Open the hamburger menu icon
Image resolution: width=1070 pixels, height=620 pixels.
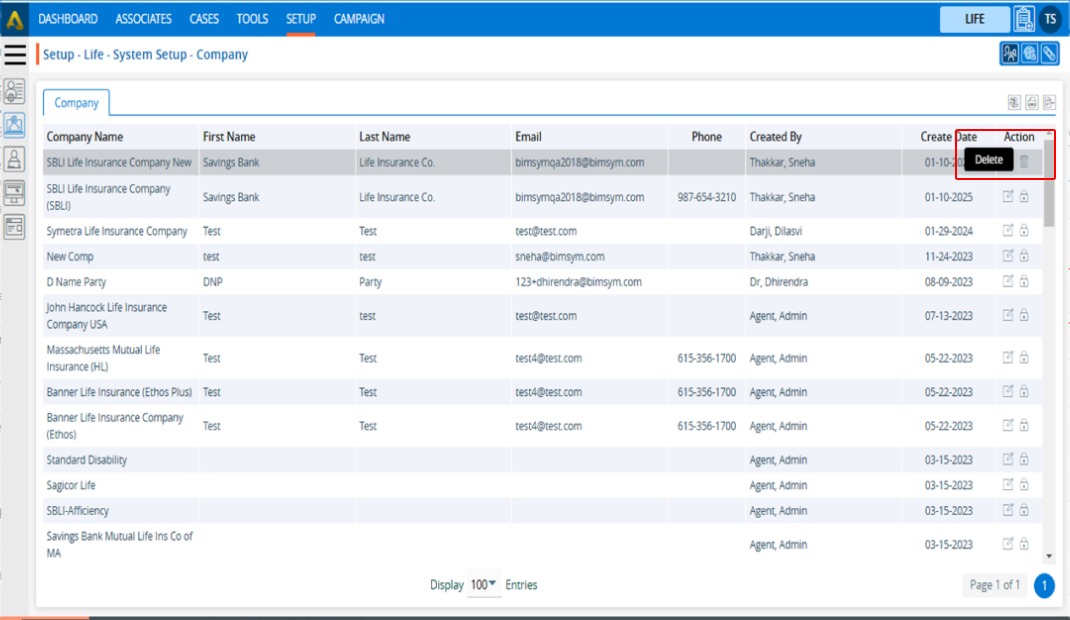pos(15,54)
